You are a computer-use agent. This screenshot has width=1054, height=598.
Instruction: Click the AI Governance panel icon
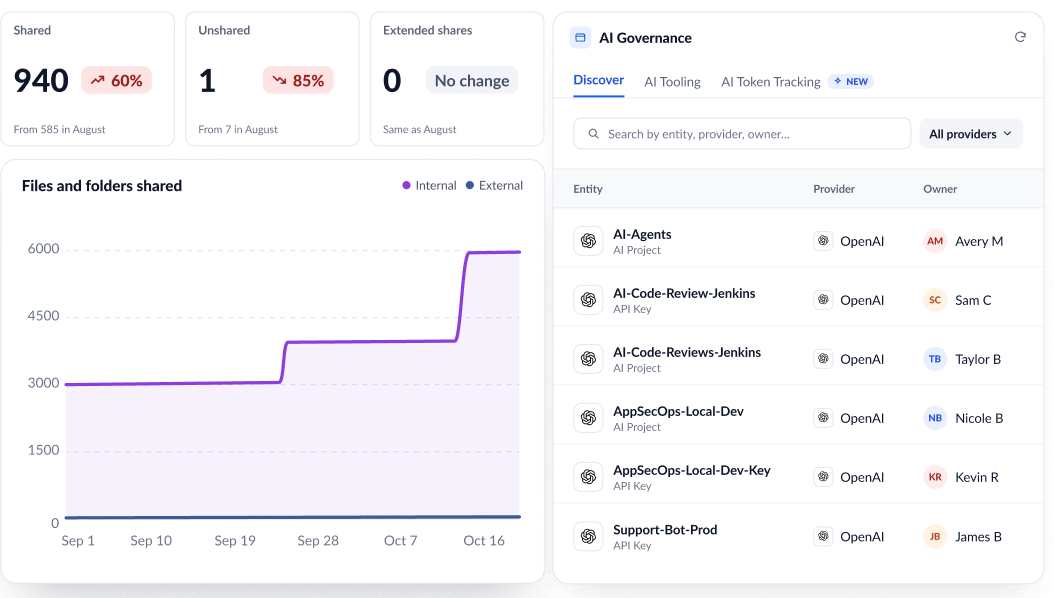click(580, 38)
